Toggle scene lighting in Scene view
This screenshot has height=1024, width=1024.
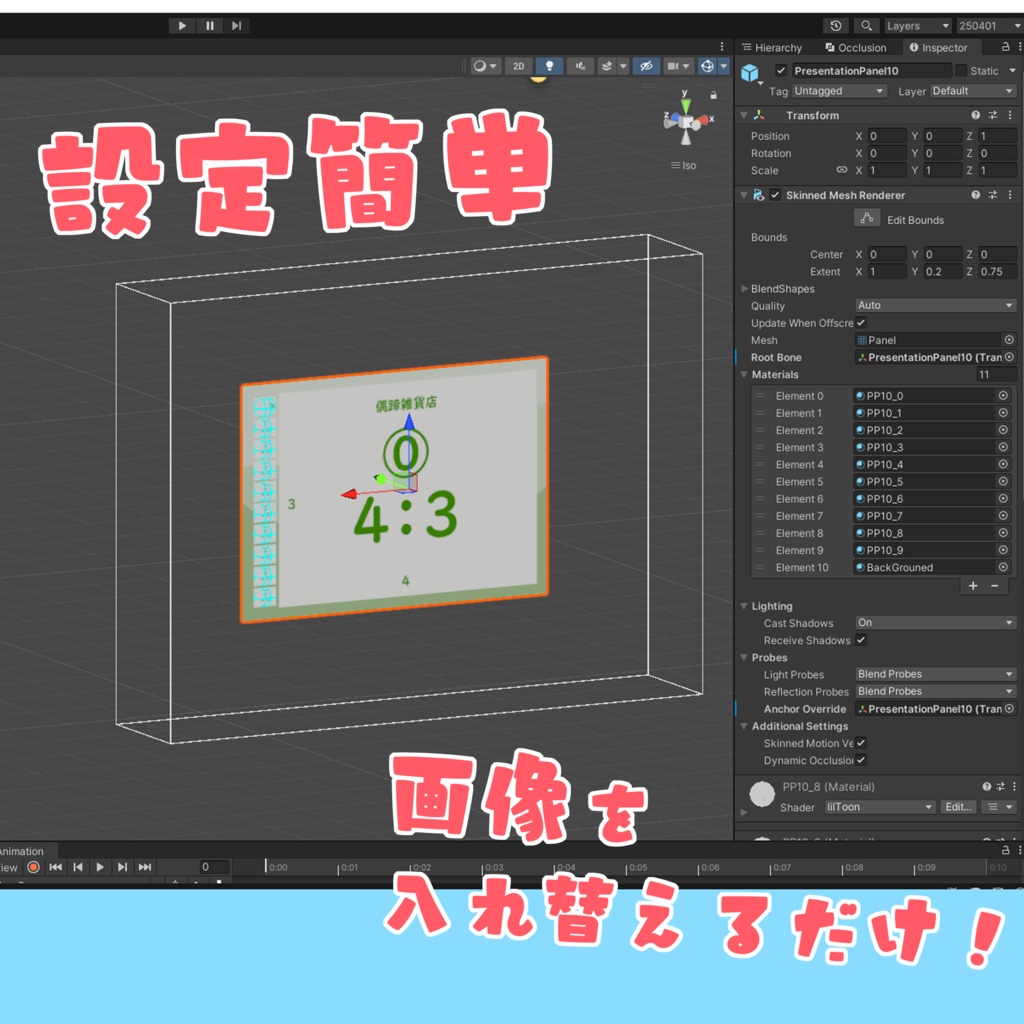(549, 65)
